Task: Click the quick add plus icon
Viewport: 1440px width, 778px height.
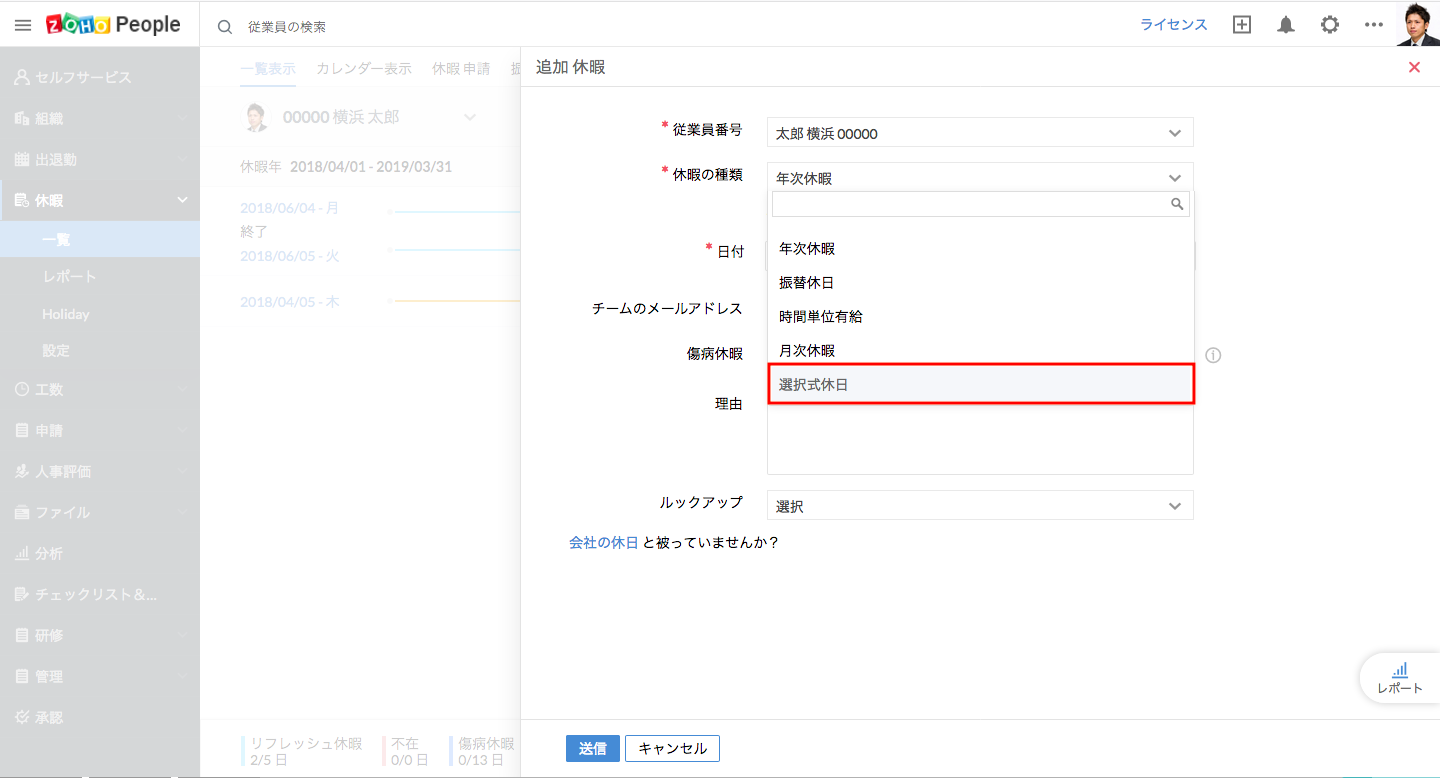Action: click(1242, 25)
